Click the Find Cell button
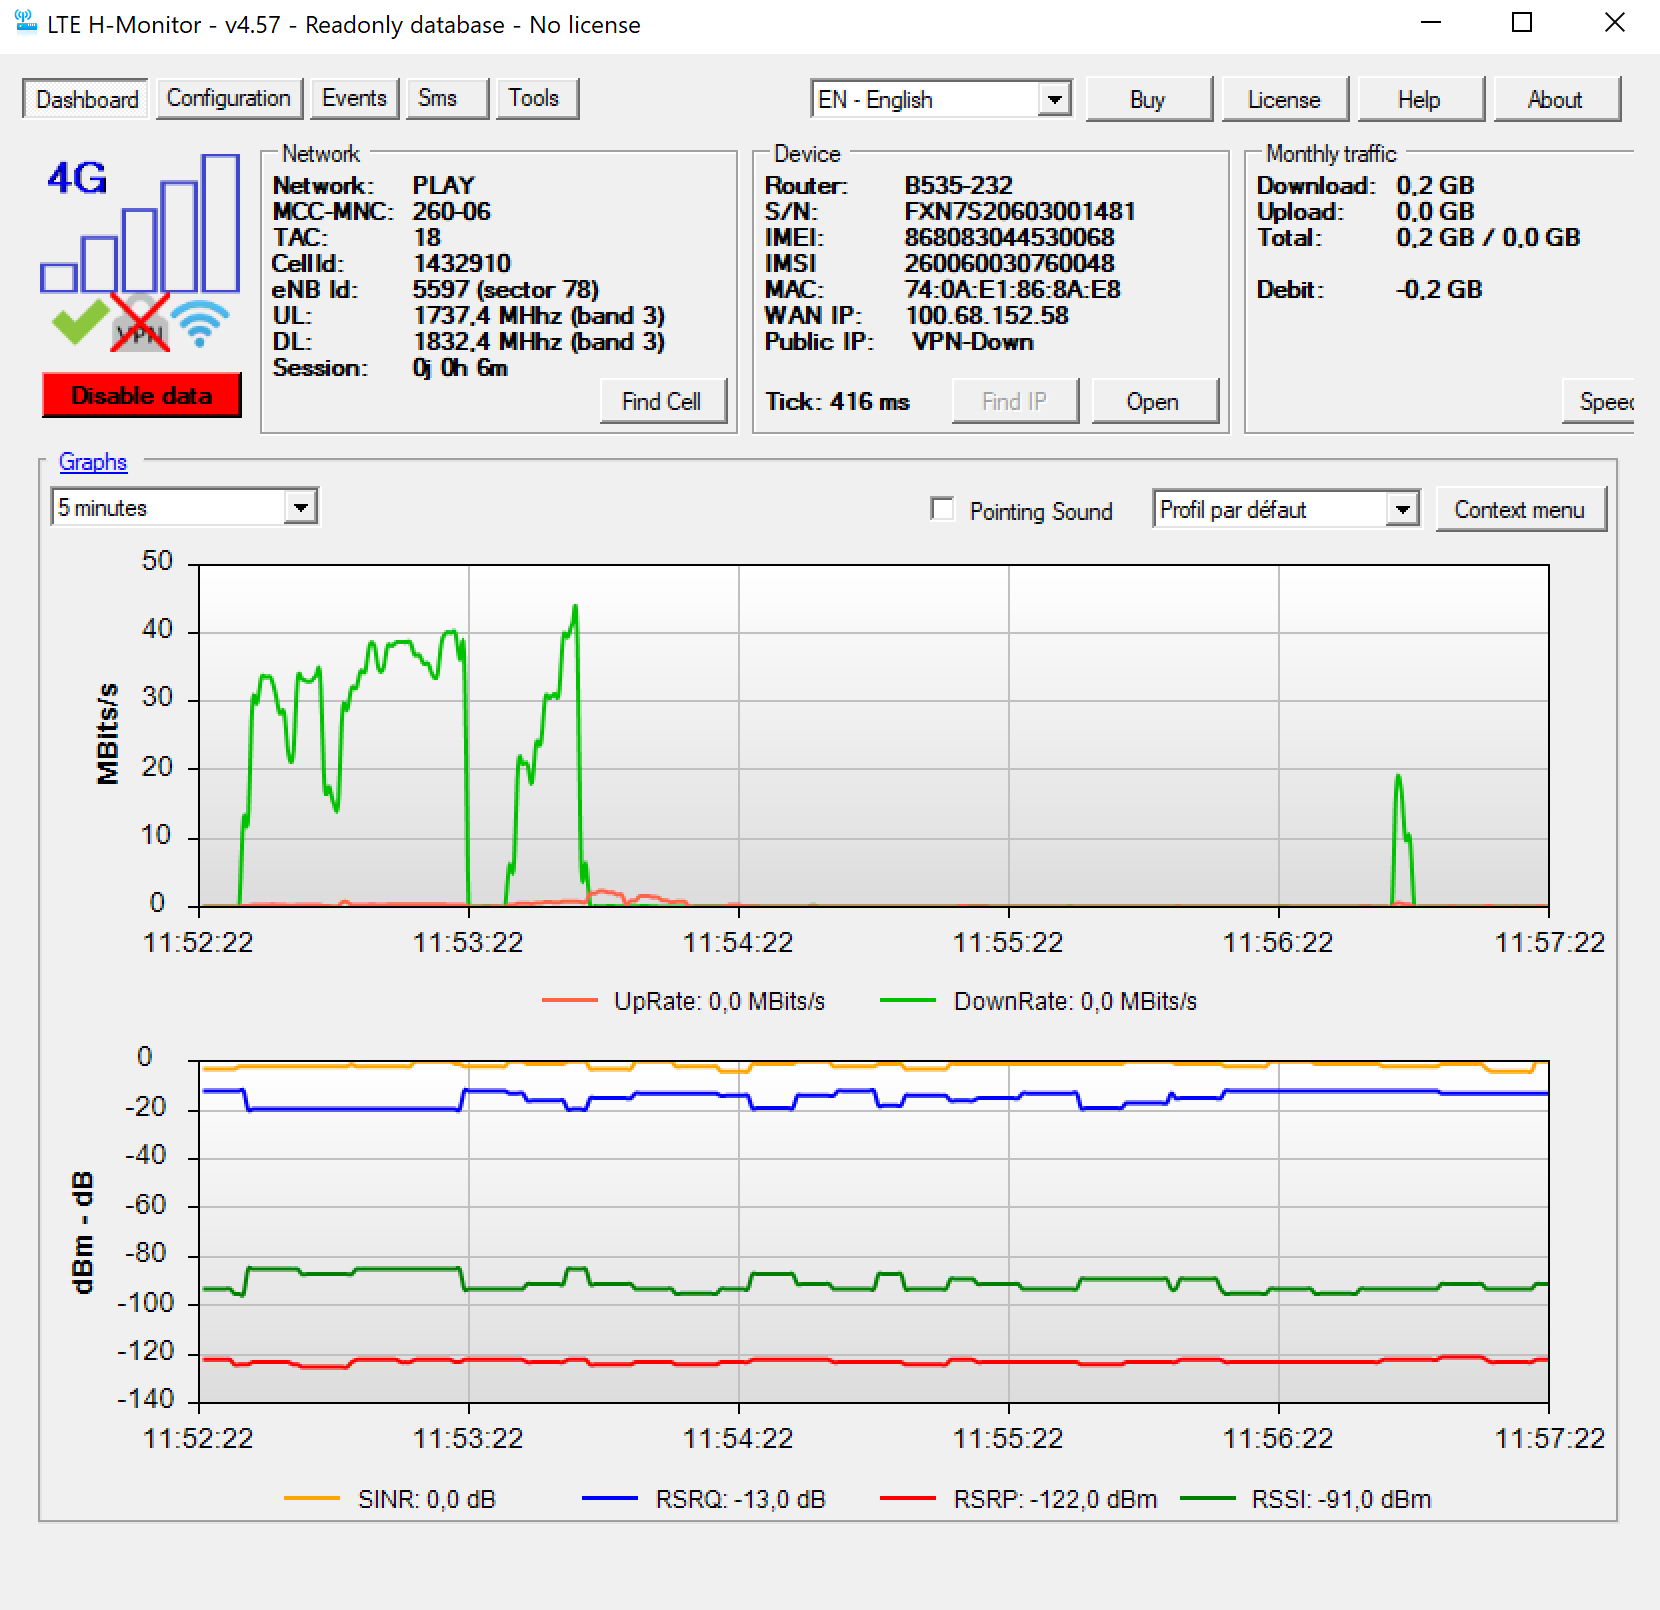 click(662, 401)
